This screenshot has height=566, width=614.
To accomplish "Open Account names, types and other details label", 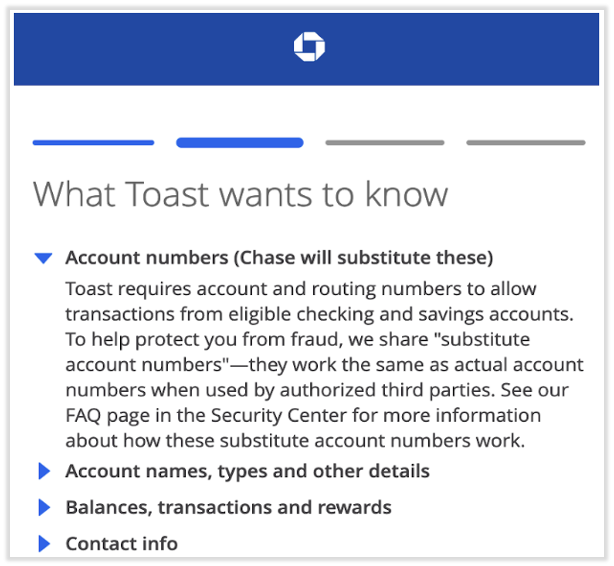I will click(x=247, y=471).
